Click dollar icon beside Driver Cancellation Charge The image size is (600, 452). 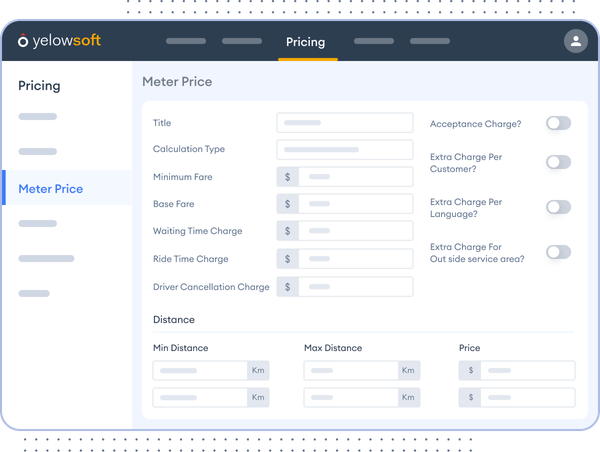point(288,287)
